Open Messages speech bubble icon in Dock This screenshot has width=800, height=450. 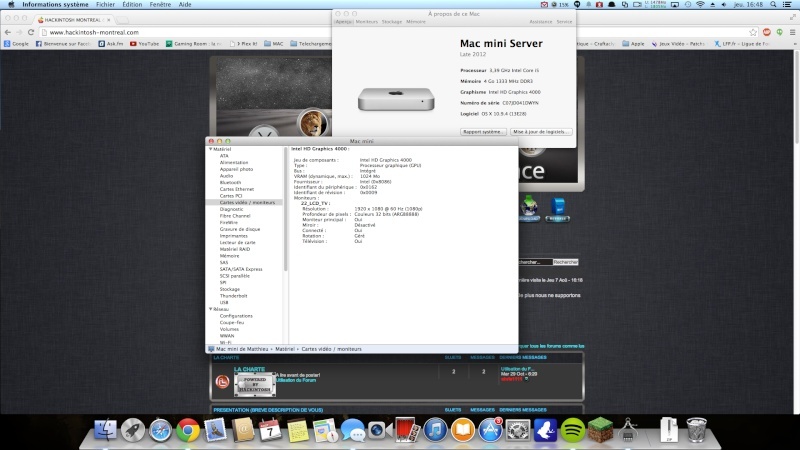click(x=353, y=430)
